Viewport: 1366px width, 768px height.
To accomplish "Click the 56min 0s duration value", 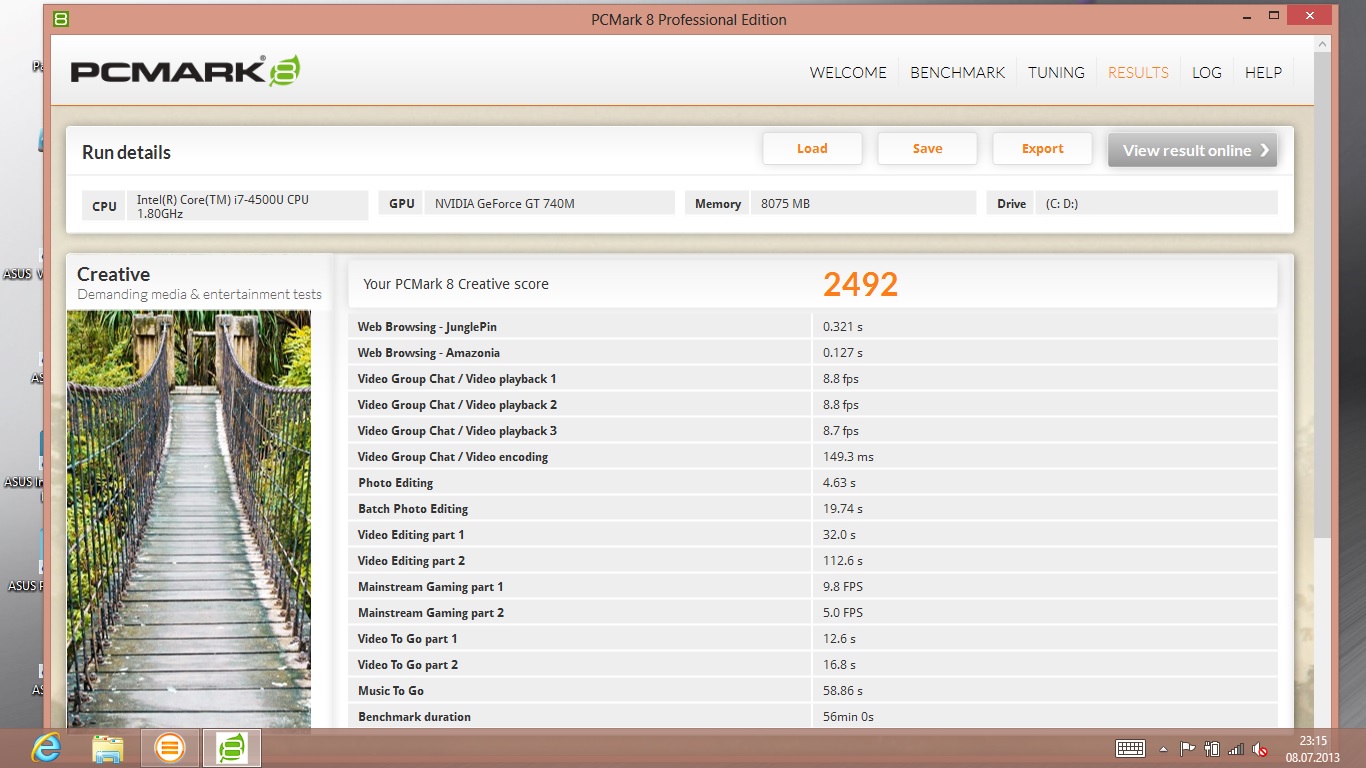I will [x=848, y=717].
